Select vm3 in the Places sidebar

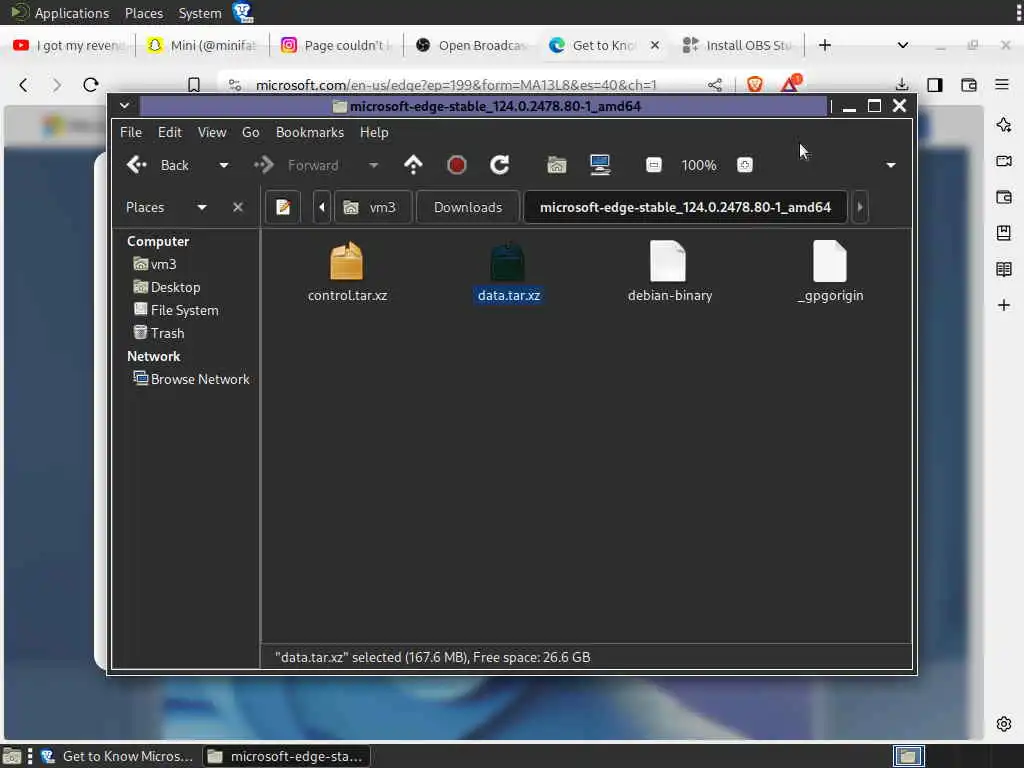[x=155, y=264]
